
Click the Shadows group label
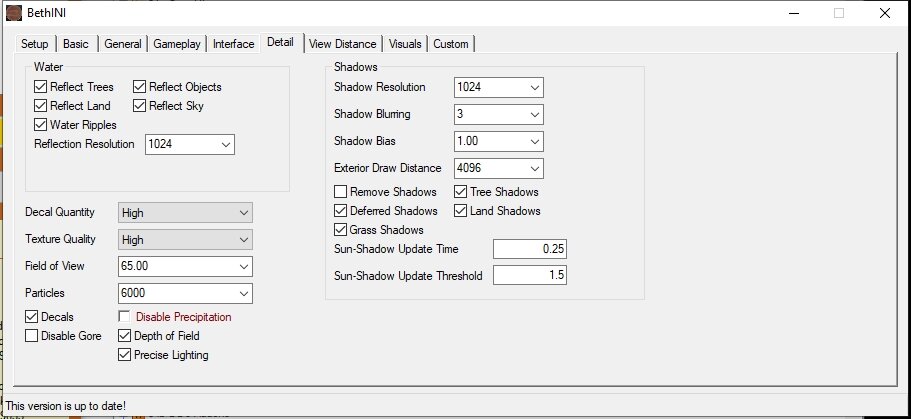[x=356, y=67]
